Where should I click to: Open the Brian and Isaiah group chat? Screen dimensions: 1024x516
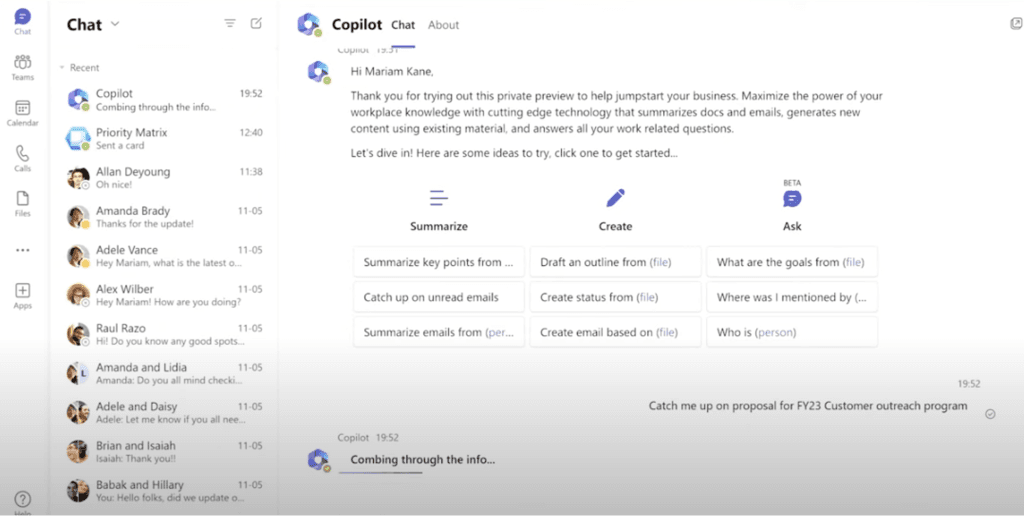(x=165, y=452)
